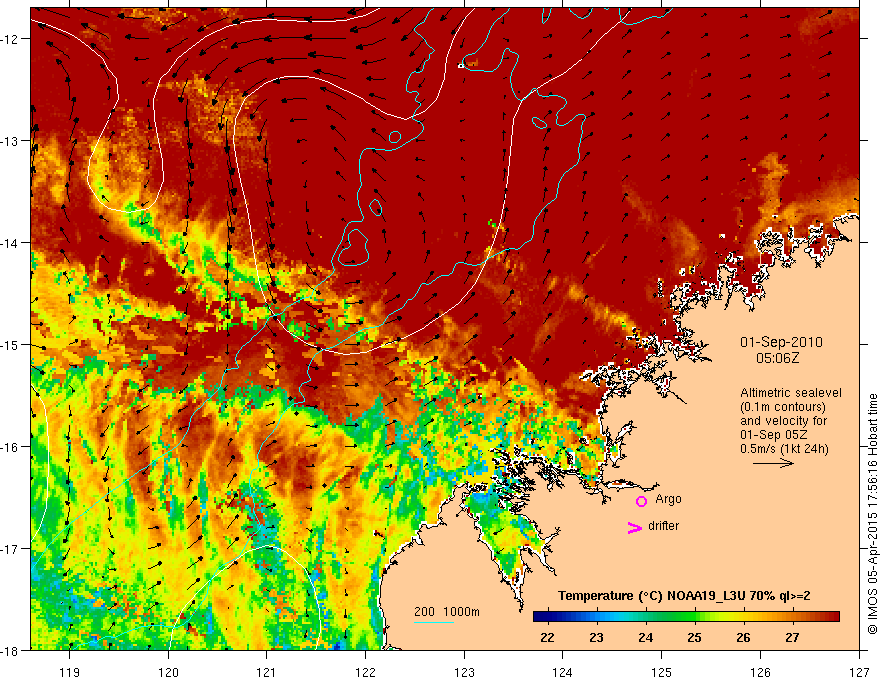Click the "Argo" legend label

click(668, 499)
